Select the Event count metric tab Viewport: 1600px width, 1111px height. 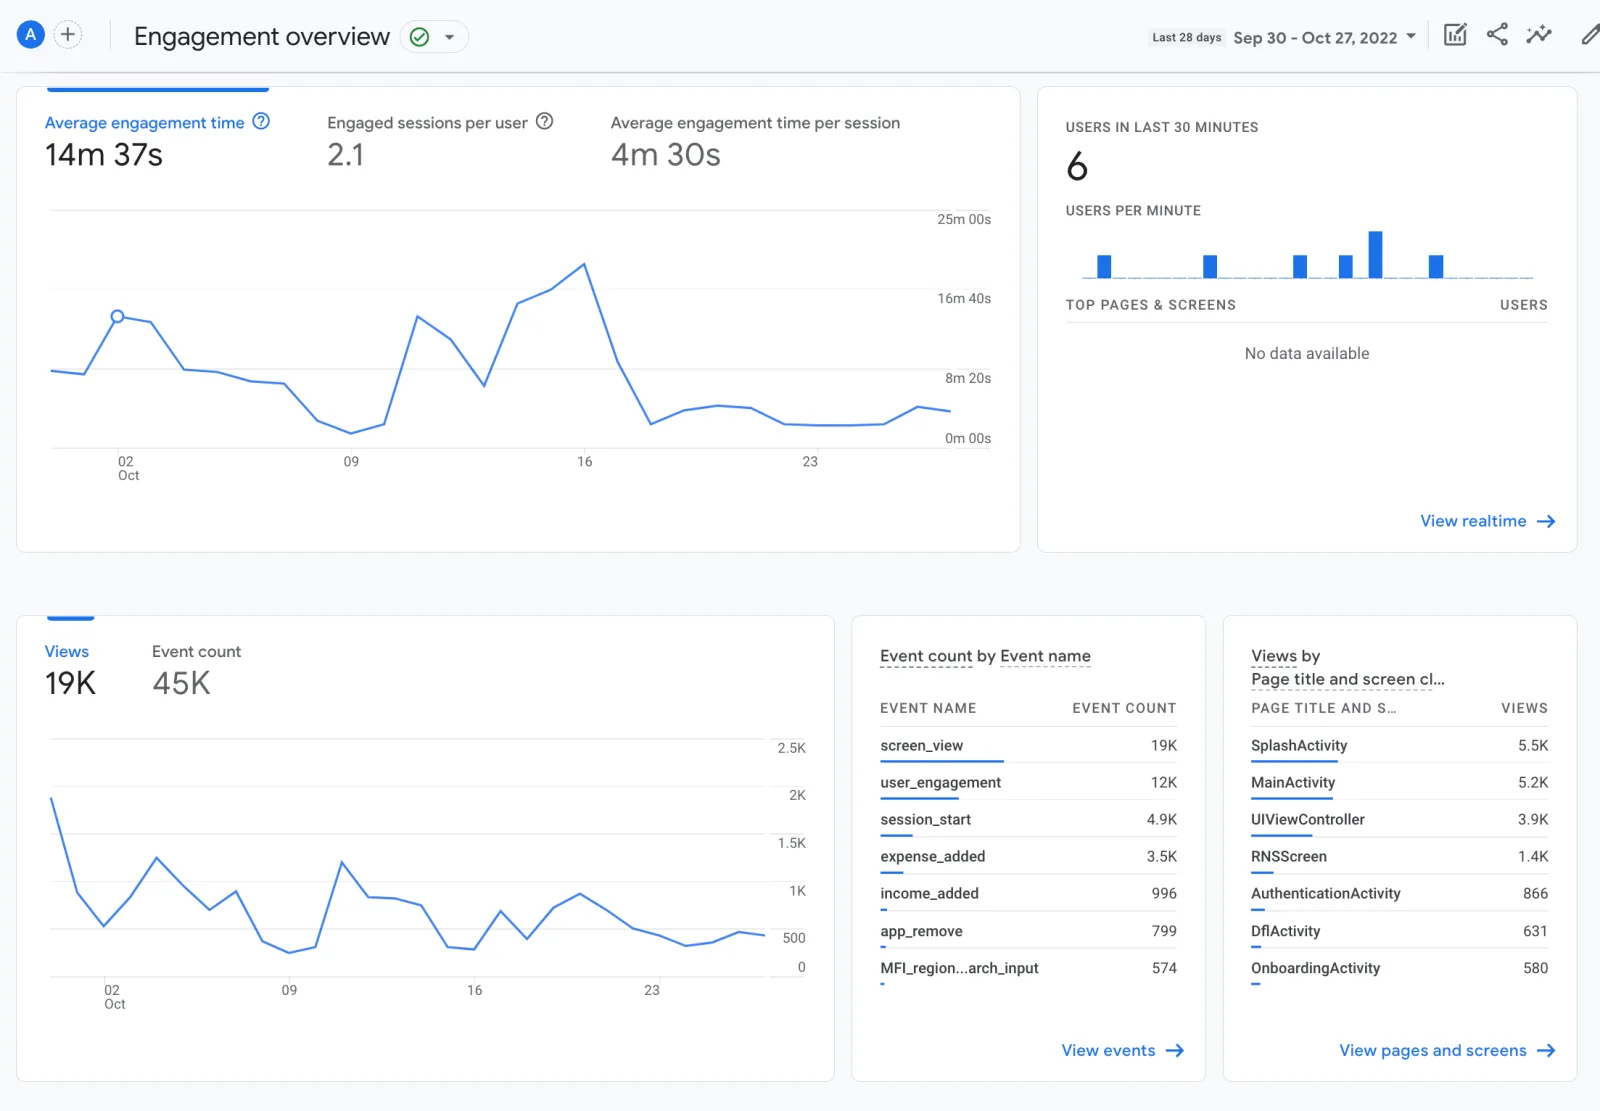pyautogui.click(x=196, y=652)
